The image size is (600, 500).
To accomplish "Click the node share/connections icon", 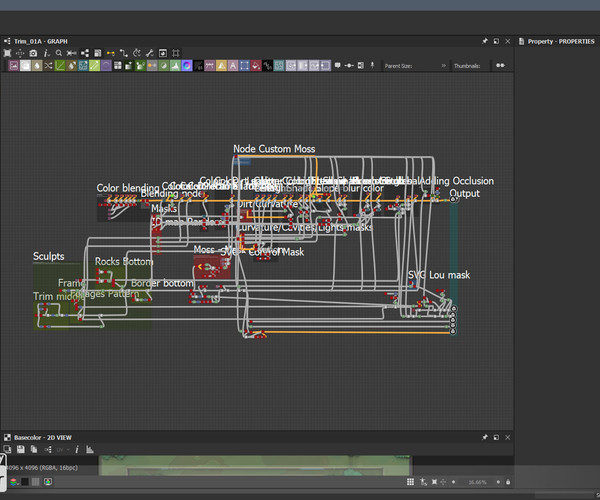I will [x=85, y=53].
